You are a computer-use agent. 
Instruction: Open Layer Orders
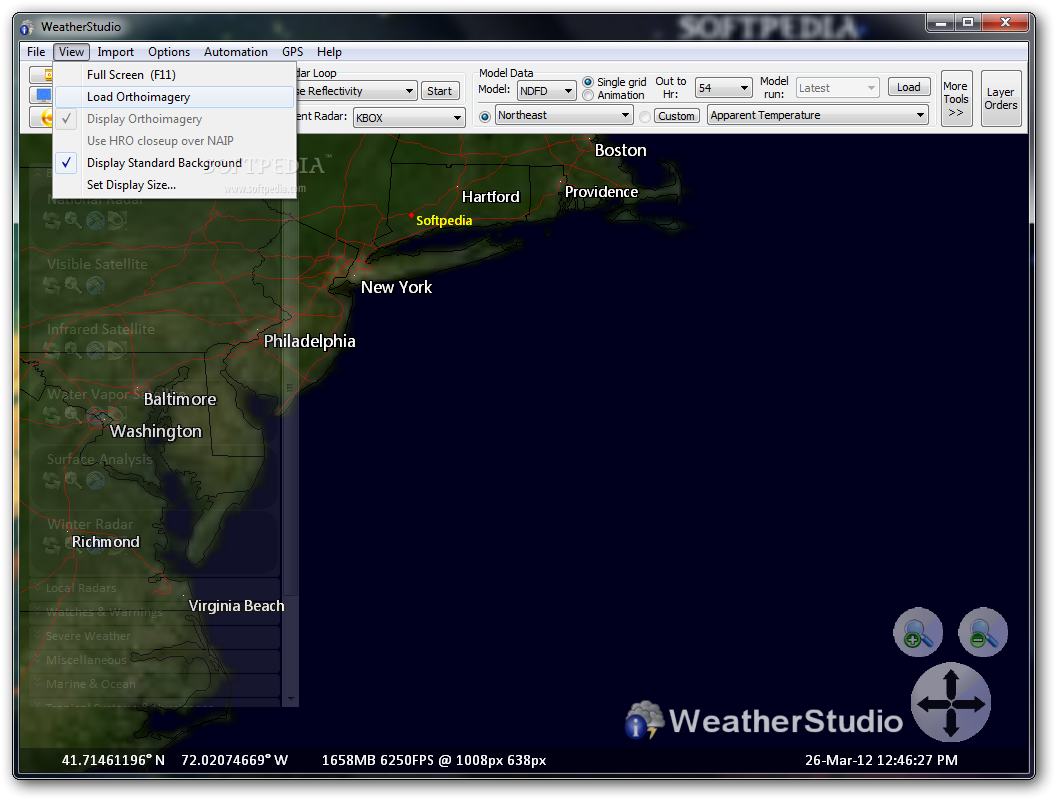tap(1001, 98)
